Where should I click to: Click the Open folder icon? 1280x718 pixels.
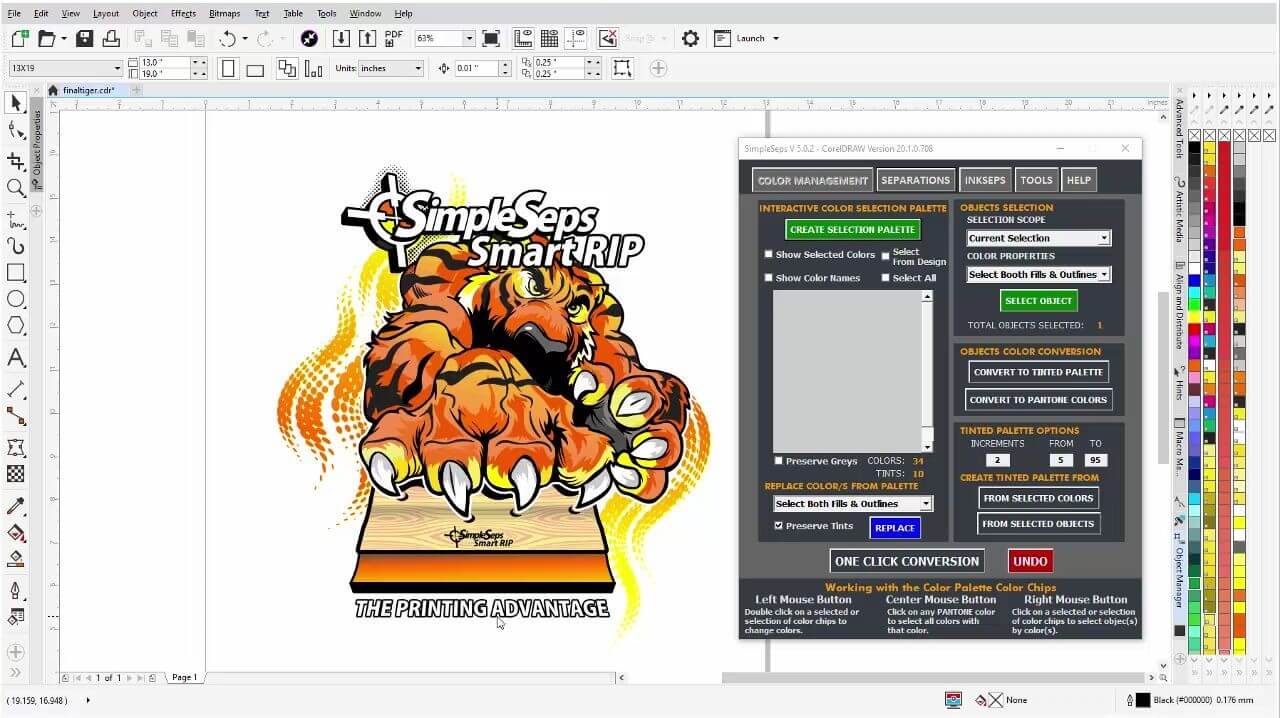click(x=46, y=38)
